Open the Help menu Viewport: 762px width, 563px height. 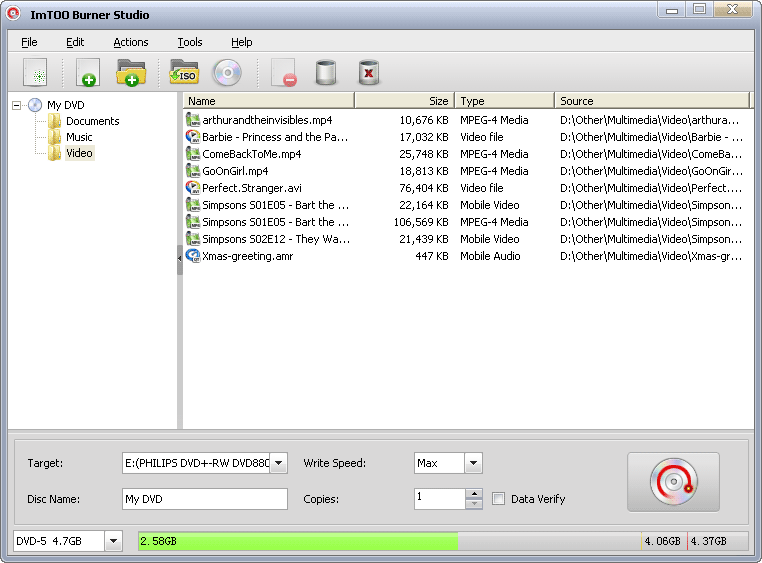coord(242,42)
